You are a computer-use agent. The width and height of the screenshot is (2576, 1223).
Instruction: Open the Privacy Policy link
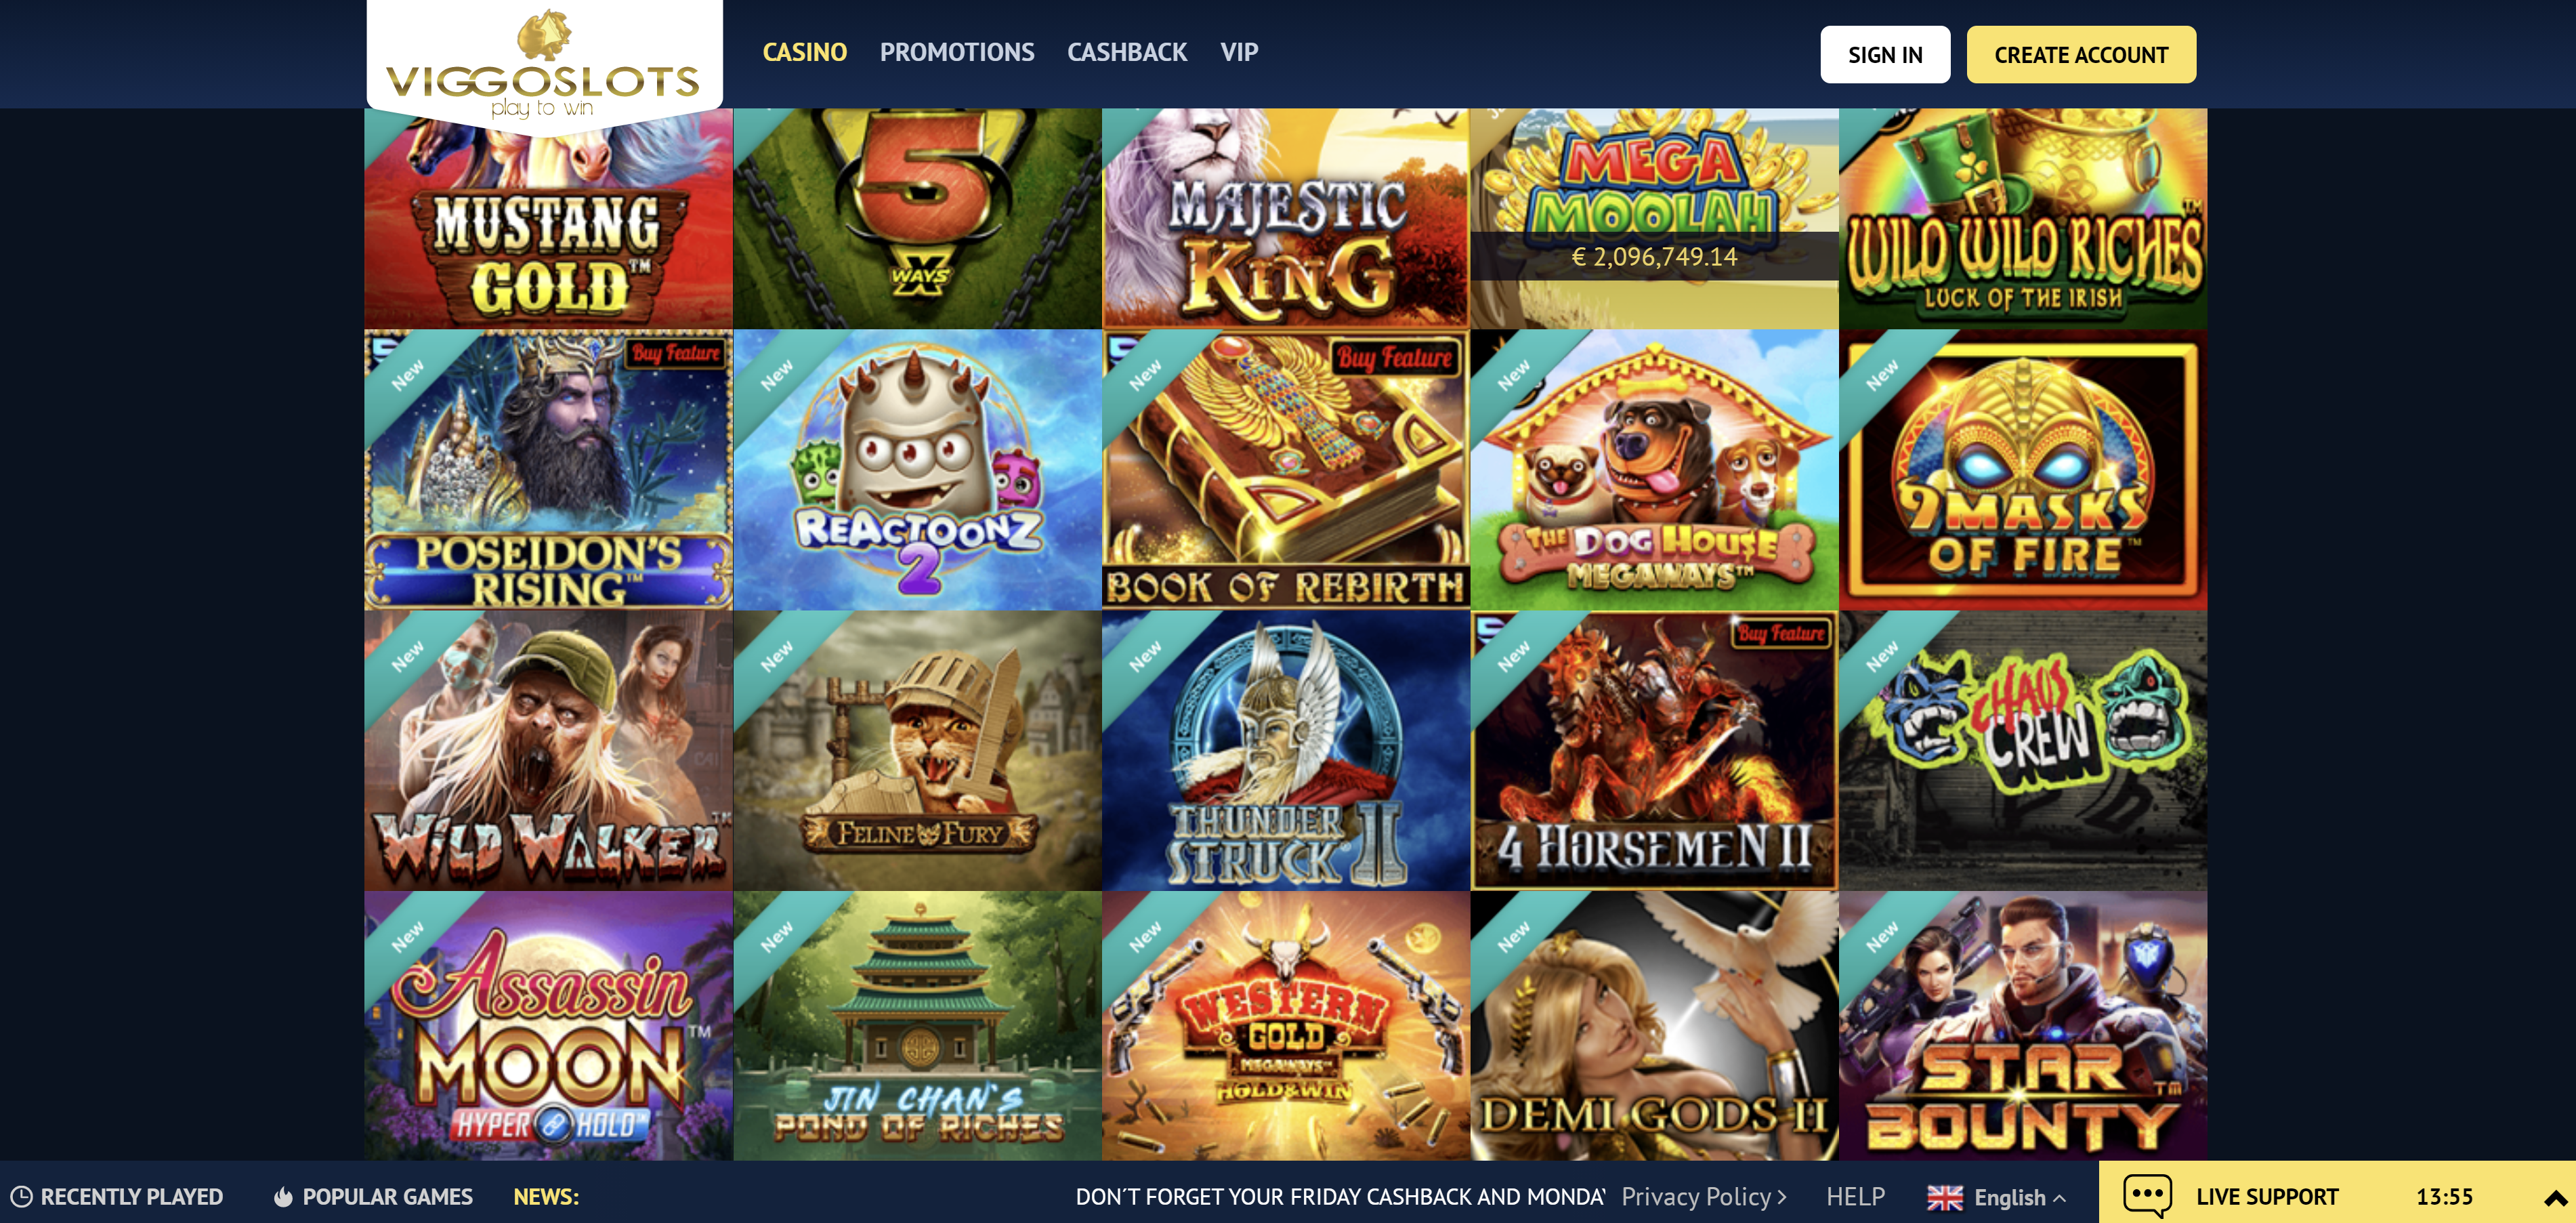[1703, 1196]
